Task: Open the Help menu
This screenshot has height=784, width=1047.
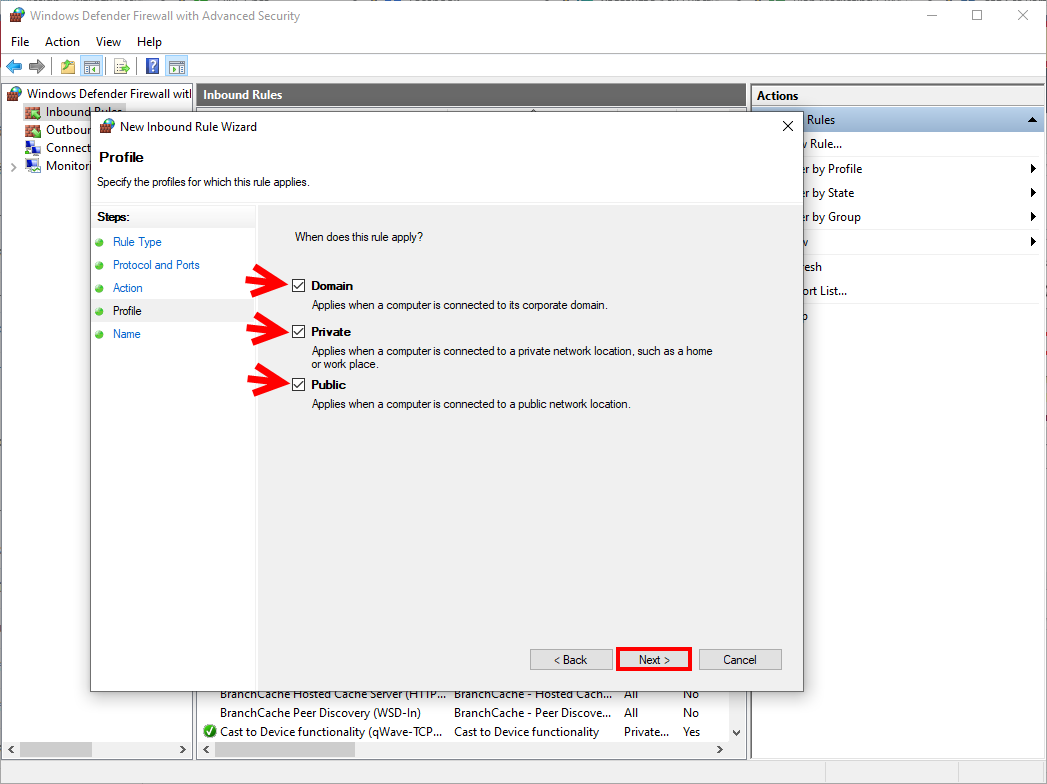Action: pyautogui.click(x=150, y=41)
